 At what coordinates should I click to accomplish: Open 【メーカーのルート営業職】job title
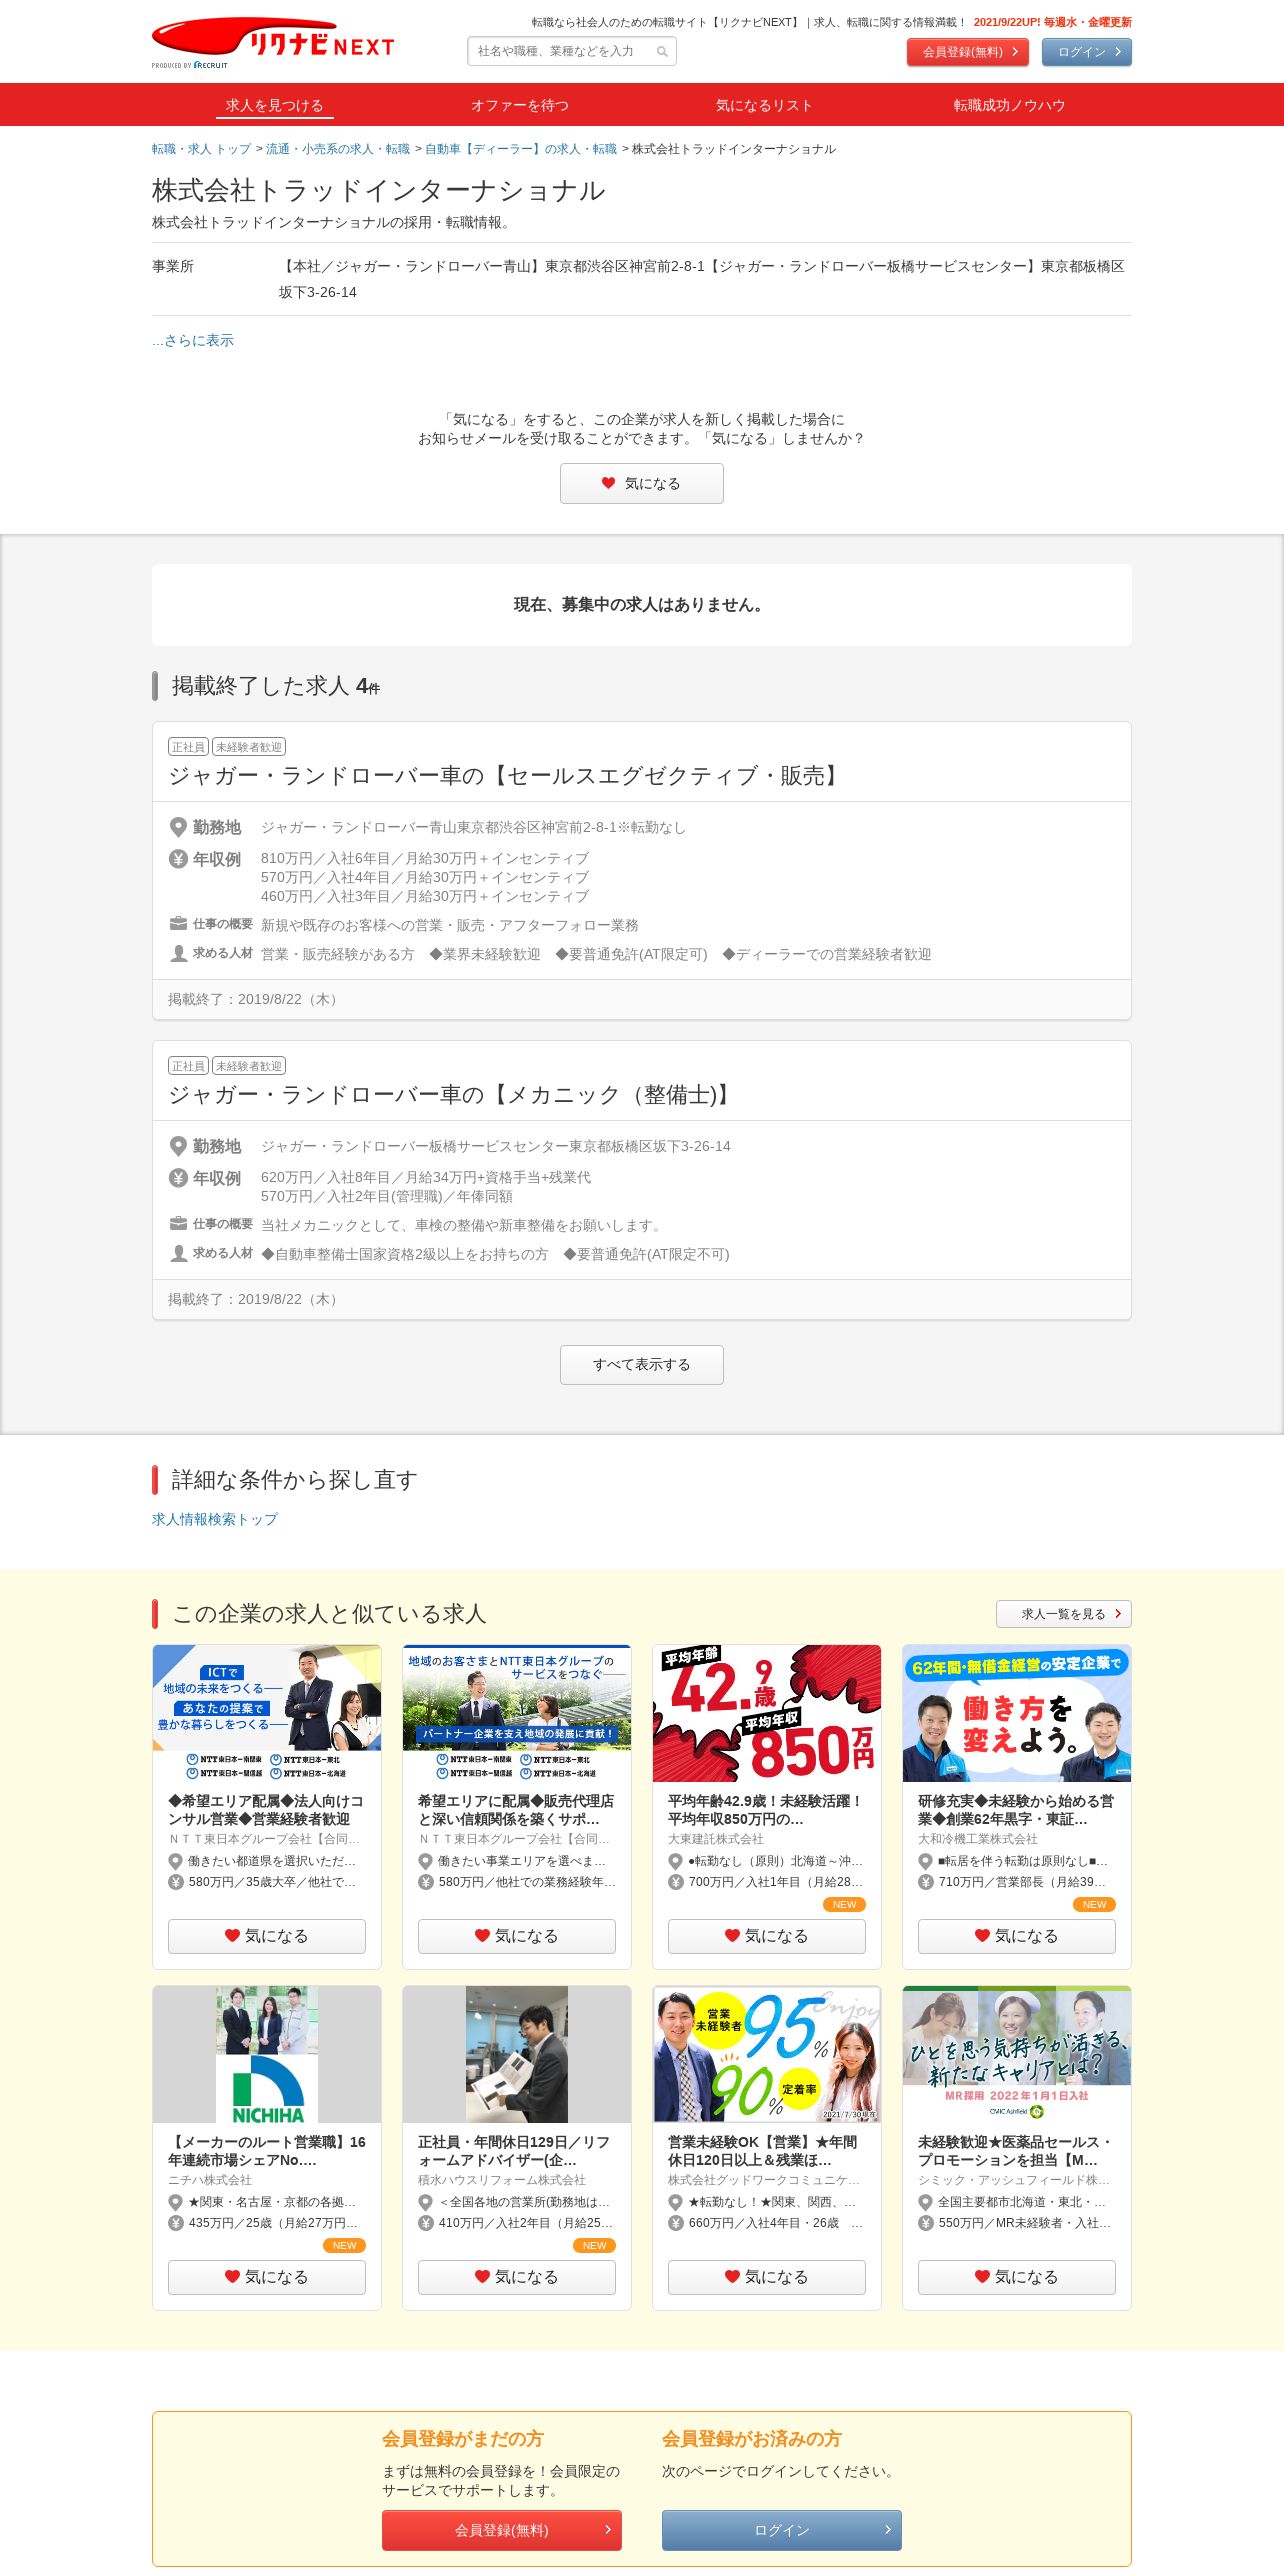point(267,2151)
